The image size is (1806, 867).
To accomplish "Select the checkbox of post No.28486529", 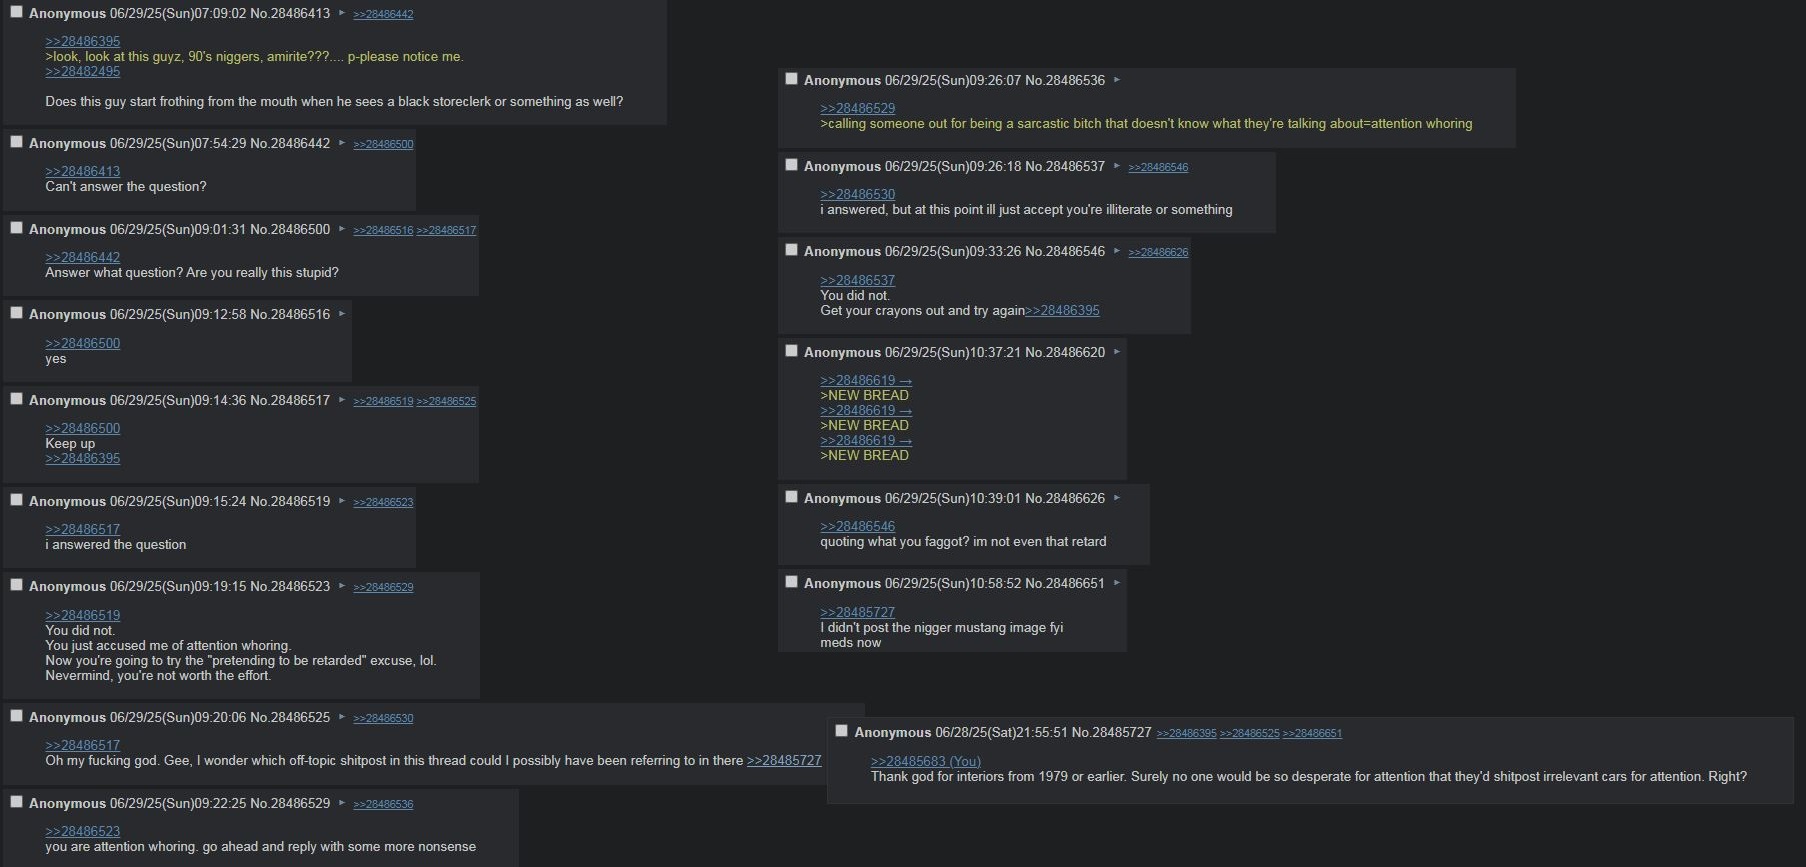I will coord(16,802).
